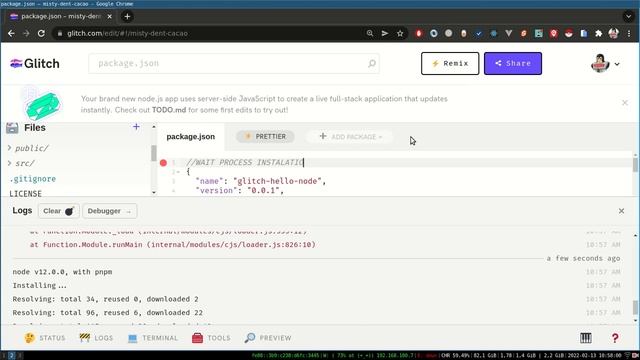Close the package.json browser tab
This screenshot has width=640, height=360.
[x=109, y=16]
